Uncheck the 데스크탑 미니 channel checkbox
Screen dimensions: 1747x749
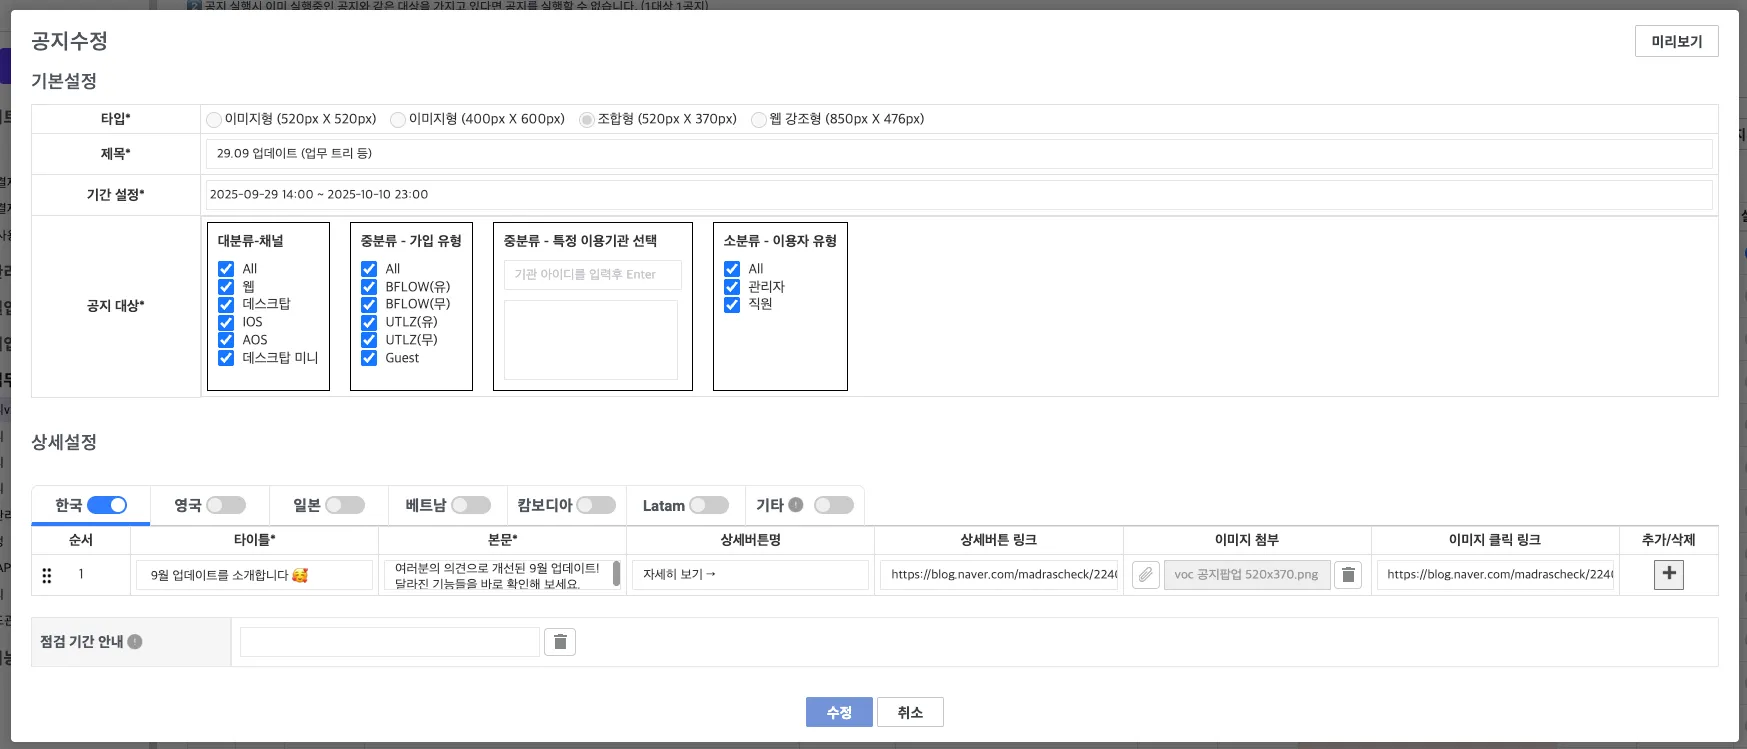tap(226, 358)
